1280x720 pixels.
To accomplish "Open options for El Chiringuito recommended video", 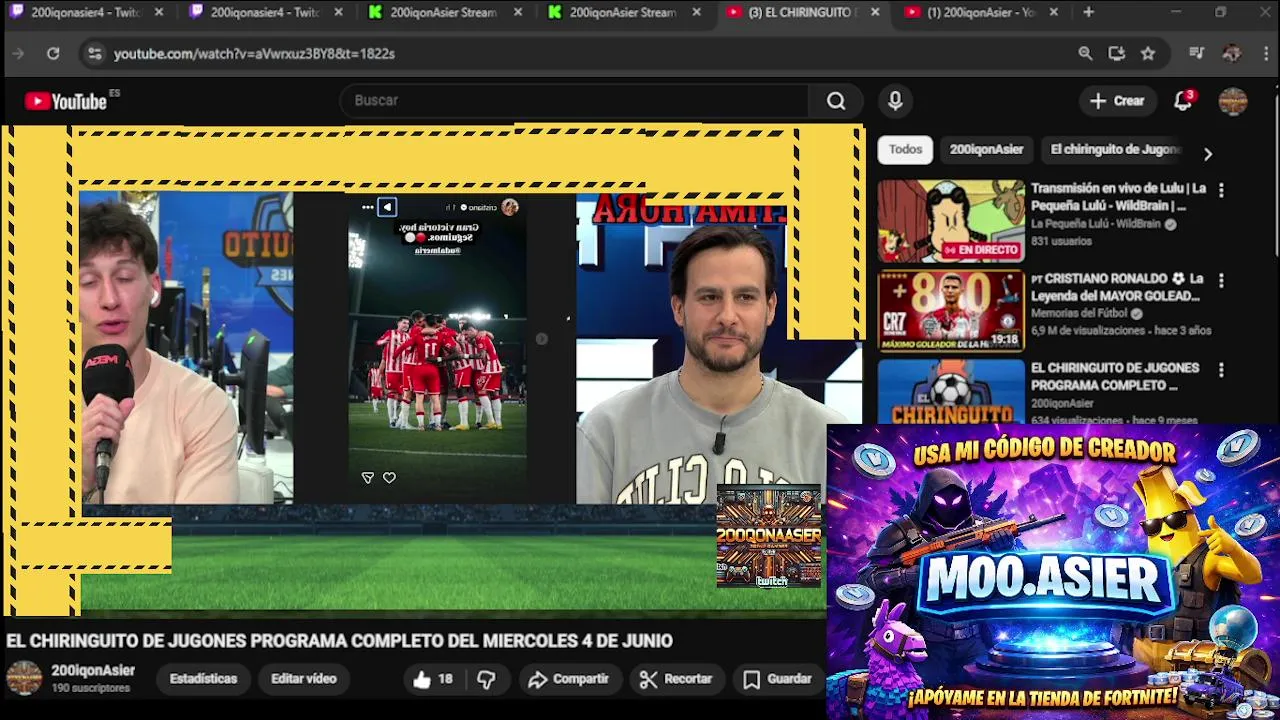I will (x=1220, y=370).
